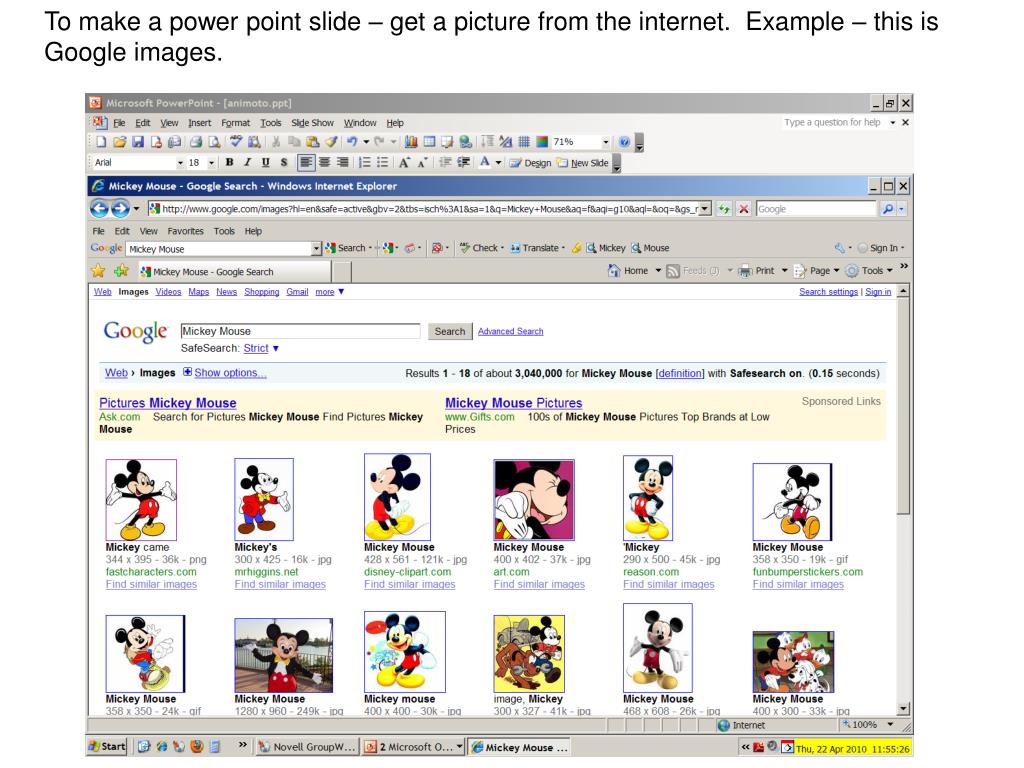Click the Spelling check icon in PowerPoint
The width and height of the screenshot is (1024, 768).
pos(236,141)
